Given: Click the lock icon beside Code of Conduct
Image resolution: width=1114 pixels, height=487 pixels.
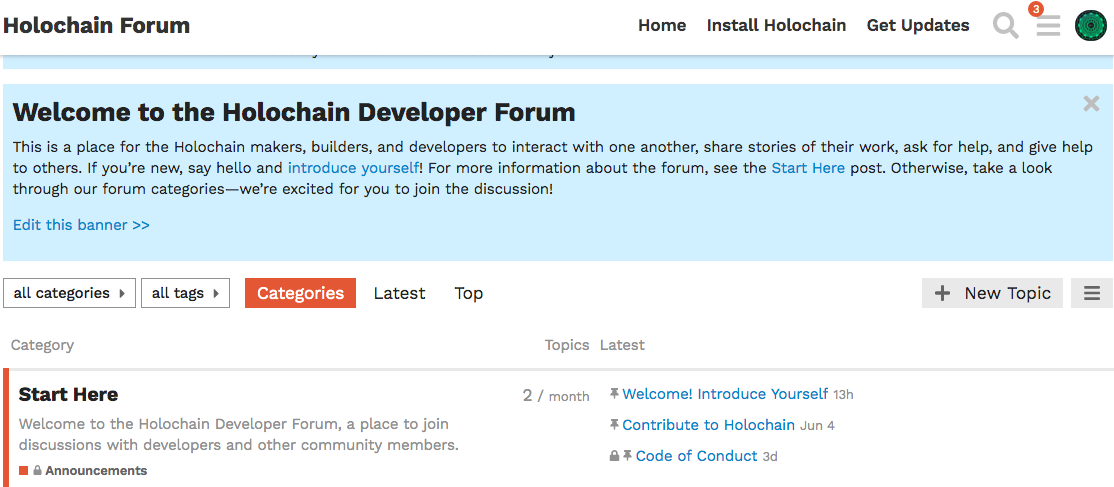Looking at the screenshot, I should pos(615,456).
